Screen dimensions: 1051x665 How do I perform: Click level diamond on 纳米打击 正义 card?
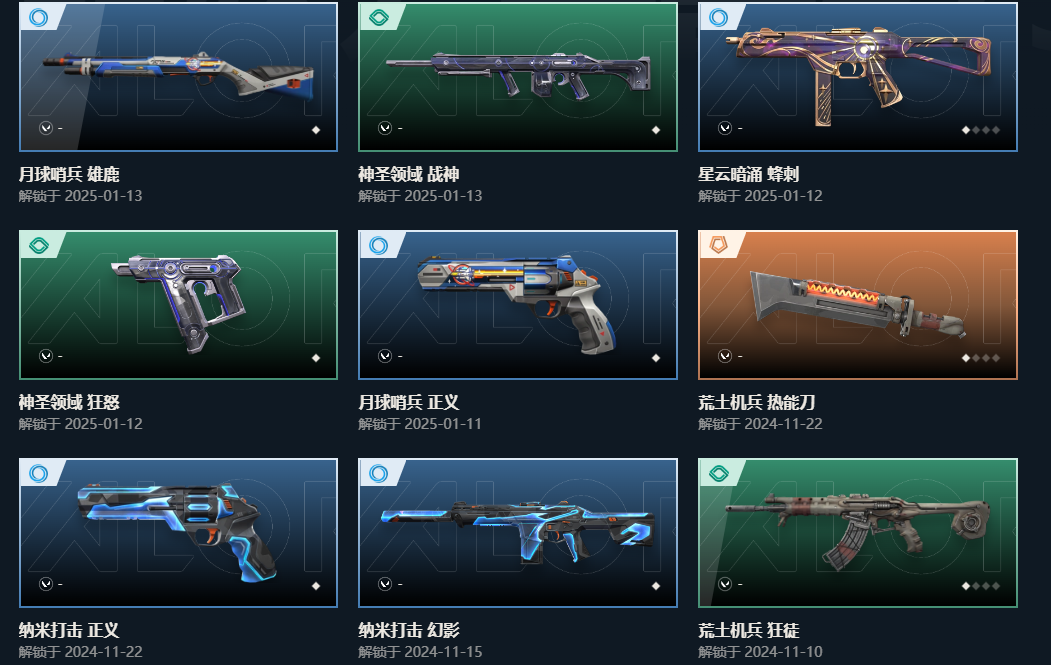pyautogui.click(x=316, y=586)
